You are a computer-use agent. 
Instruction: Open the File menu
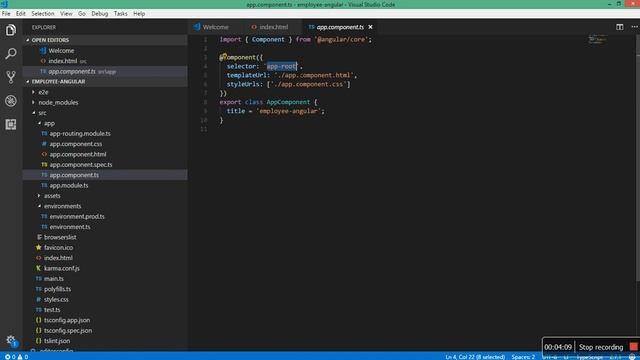pos(6,13)
